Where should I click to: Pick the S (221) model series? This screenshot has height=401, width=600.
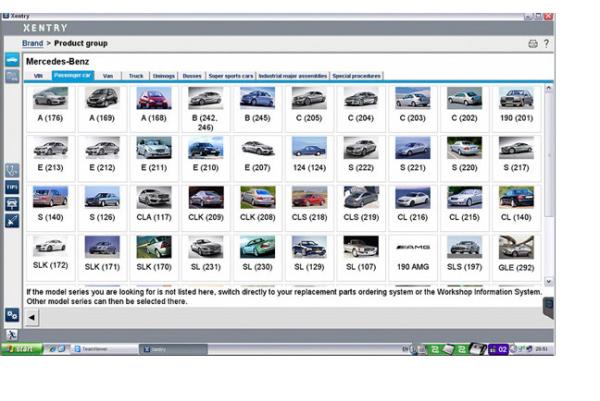coord(412,158)
